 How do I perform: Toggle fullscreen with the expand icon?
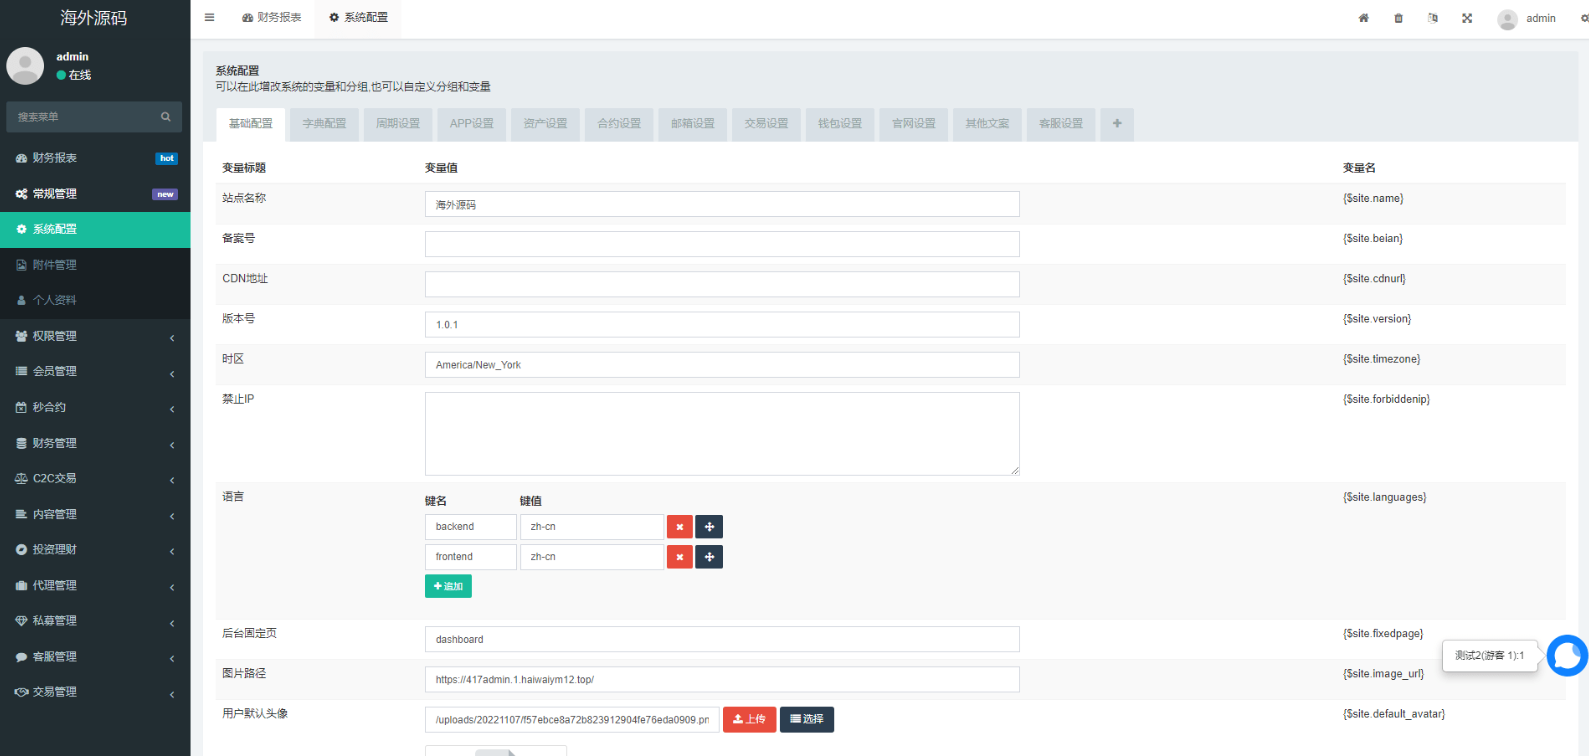tap(1467, 18)
